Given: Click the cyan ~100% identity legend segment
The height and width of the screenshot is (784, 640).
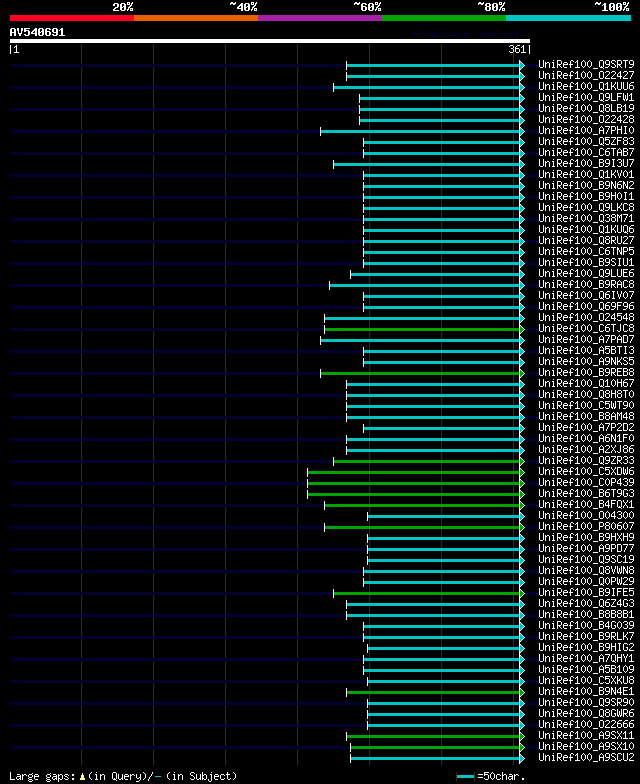Looking at the screenshot, I should [x=568, y=18].
